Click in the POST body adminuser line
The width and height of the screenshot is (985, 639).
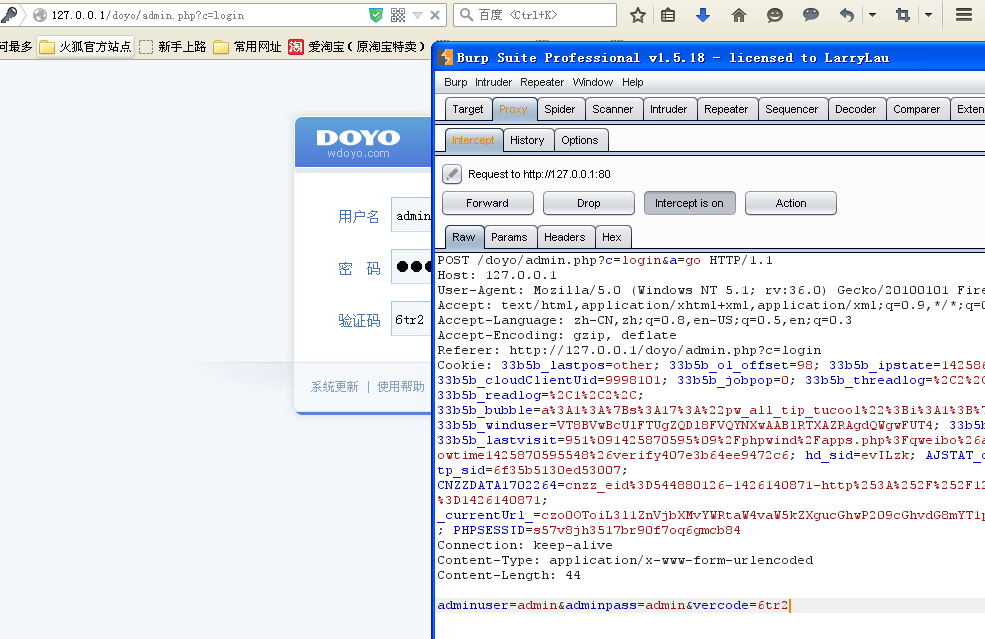coord(614,605)
